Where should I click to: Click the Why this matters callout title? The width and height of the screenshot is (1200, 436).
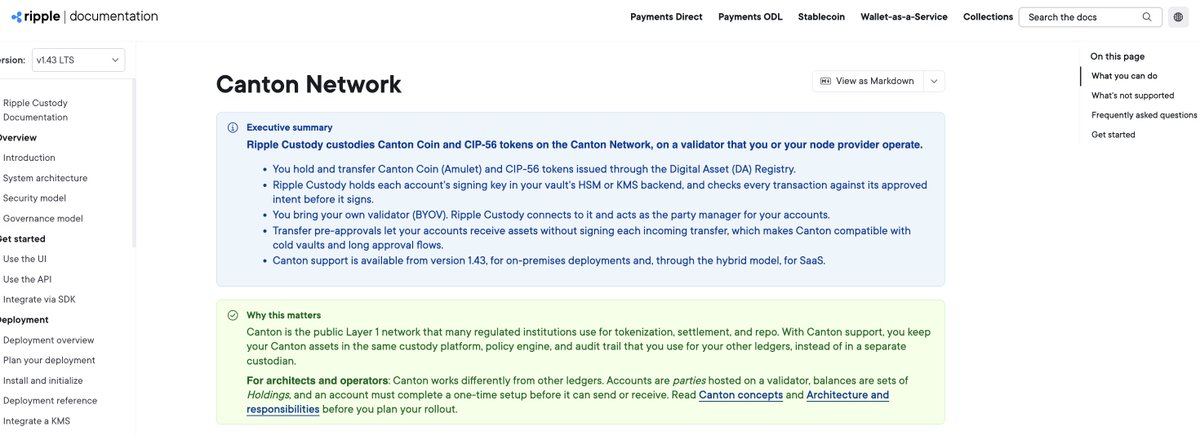pos(284,315)
